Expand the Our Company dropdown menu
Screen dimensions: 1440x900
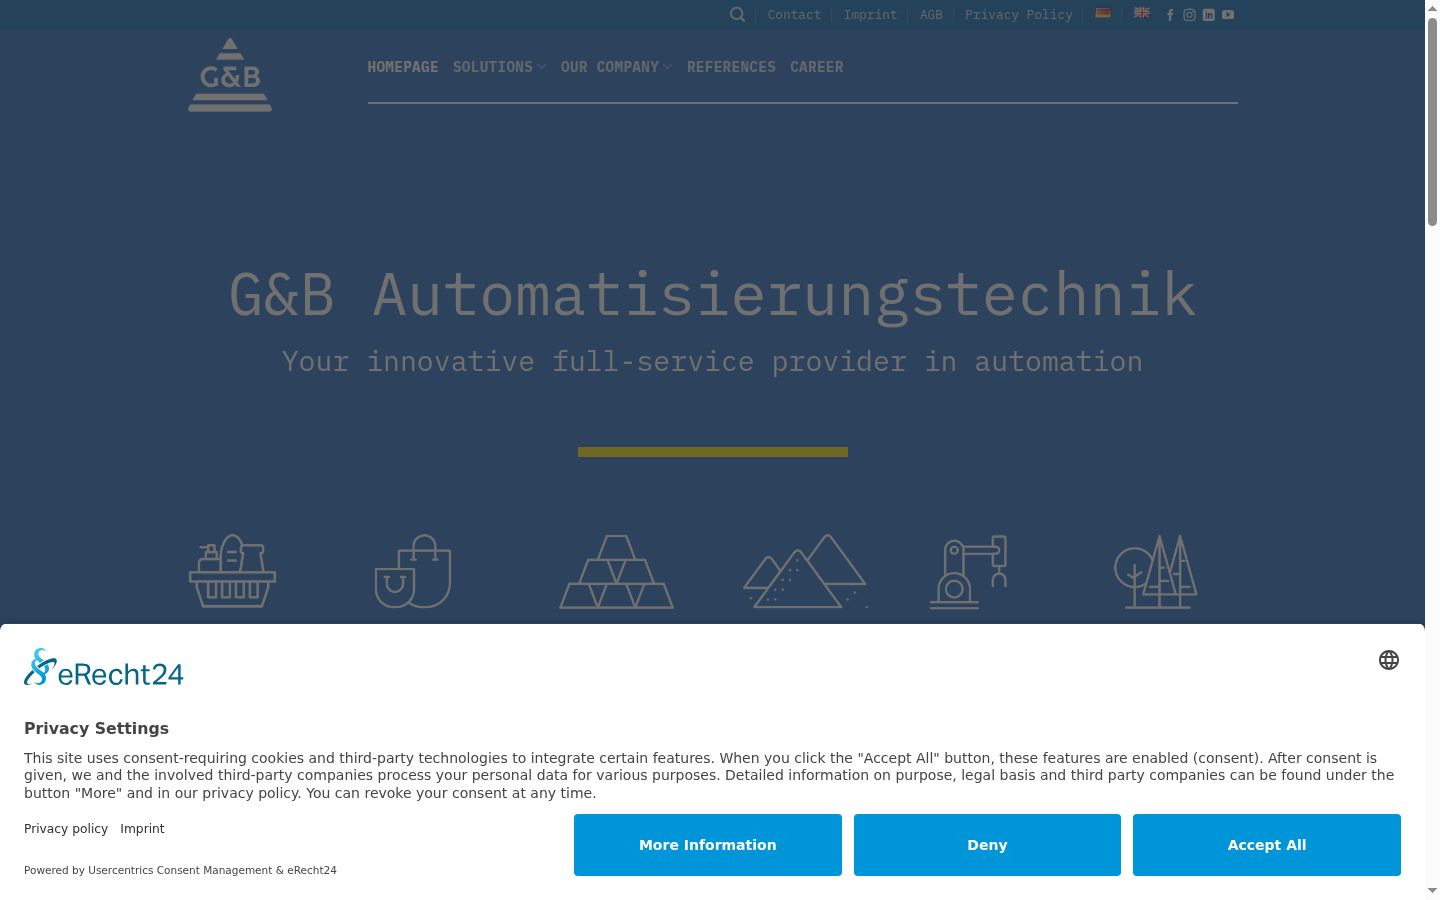tap(616, 67)
